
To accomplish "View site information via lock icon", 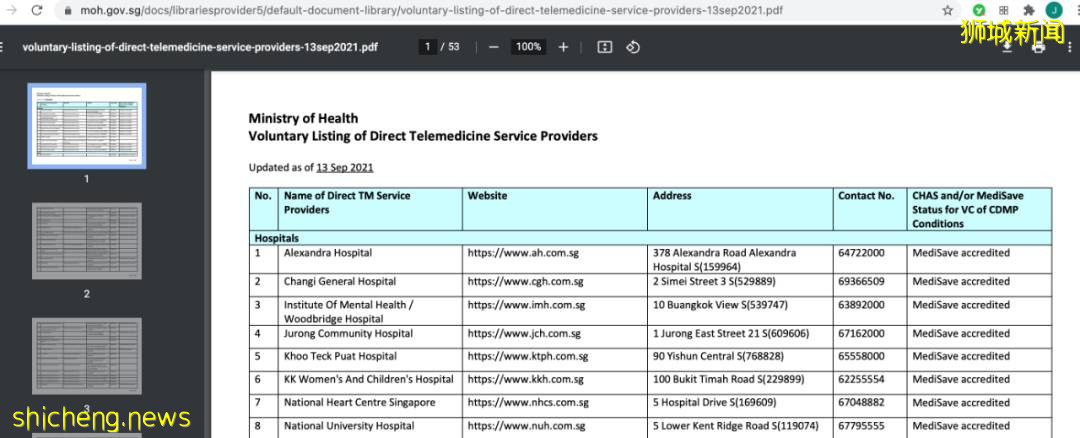I will pyautogui.click(x=68, y=10).
